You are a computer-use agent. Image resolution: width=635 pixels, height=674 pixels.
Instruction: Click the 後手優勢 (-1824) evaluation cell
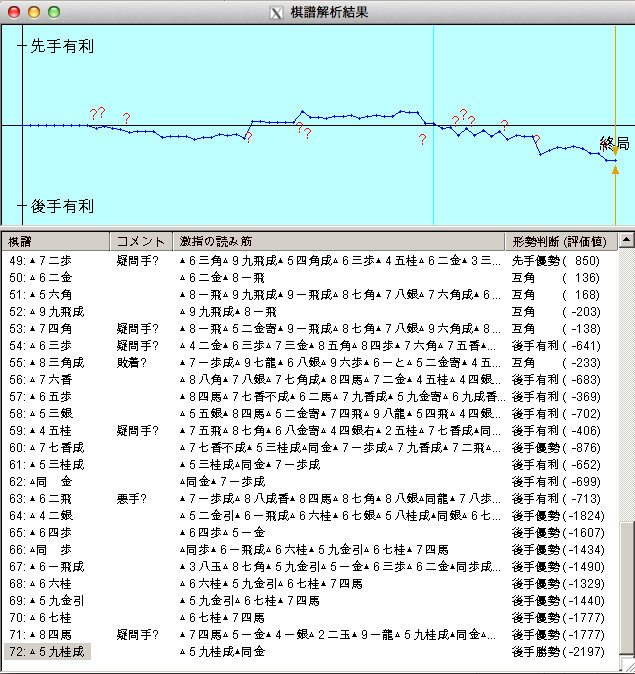[558, 515]
